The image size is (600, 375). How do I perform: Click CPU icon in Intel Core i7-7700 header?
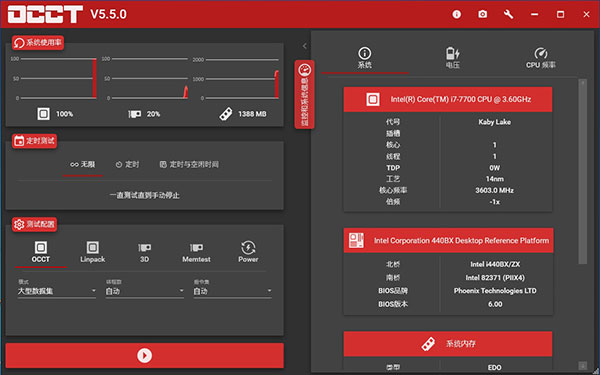click(x=373, y=99)
